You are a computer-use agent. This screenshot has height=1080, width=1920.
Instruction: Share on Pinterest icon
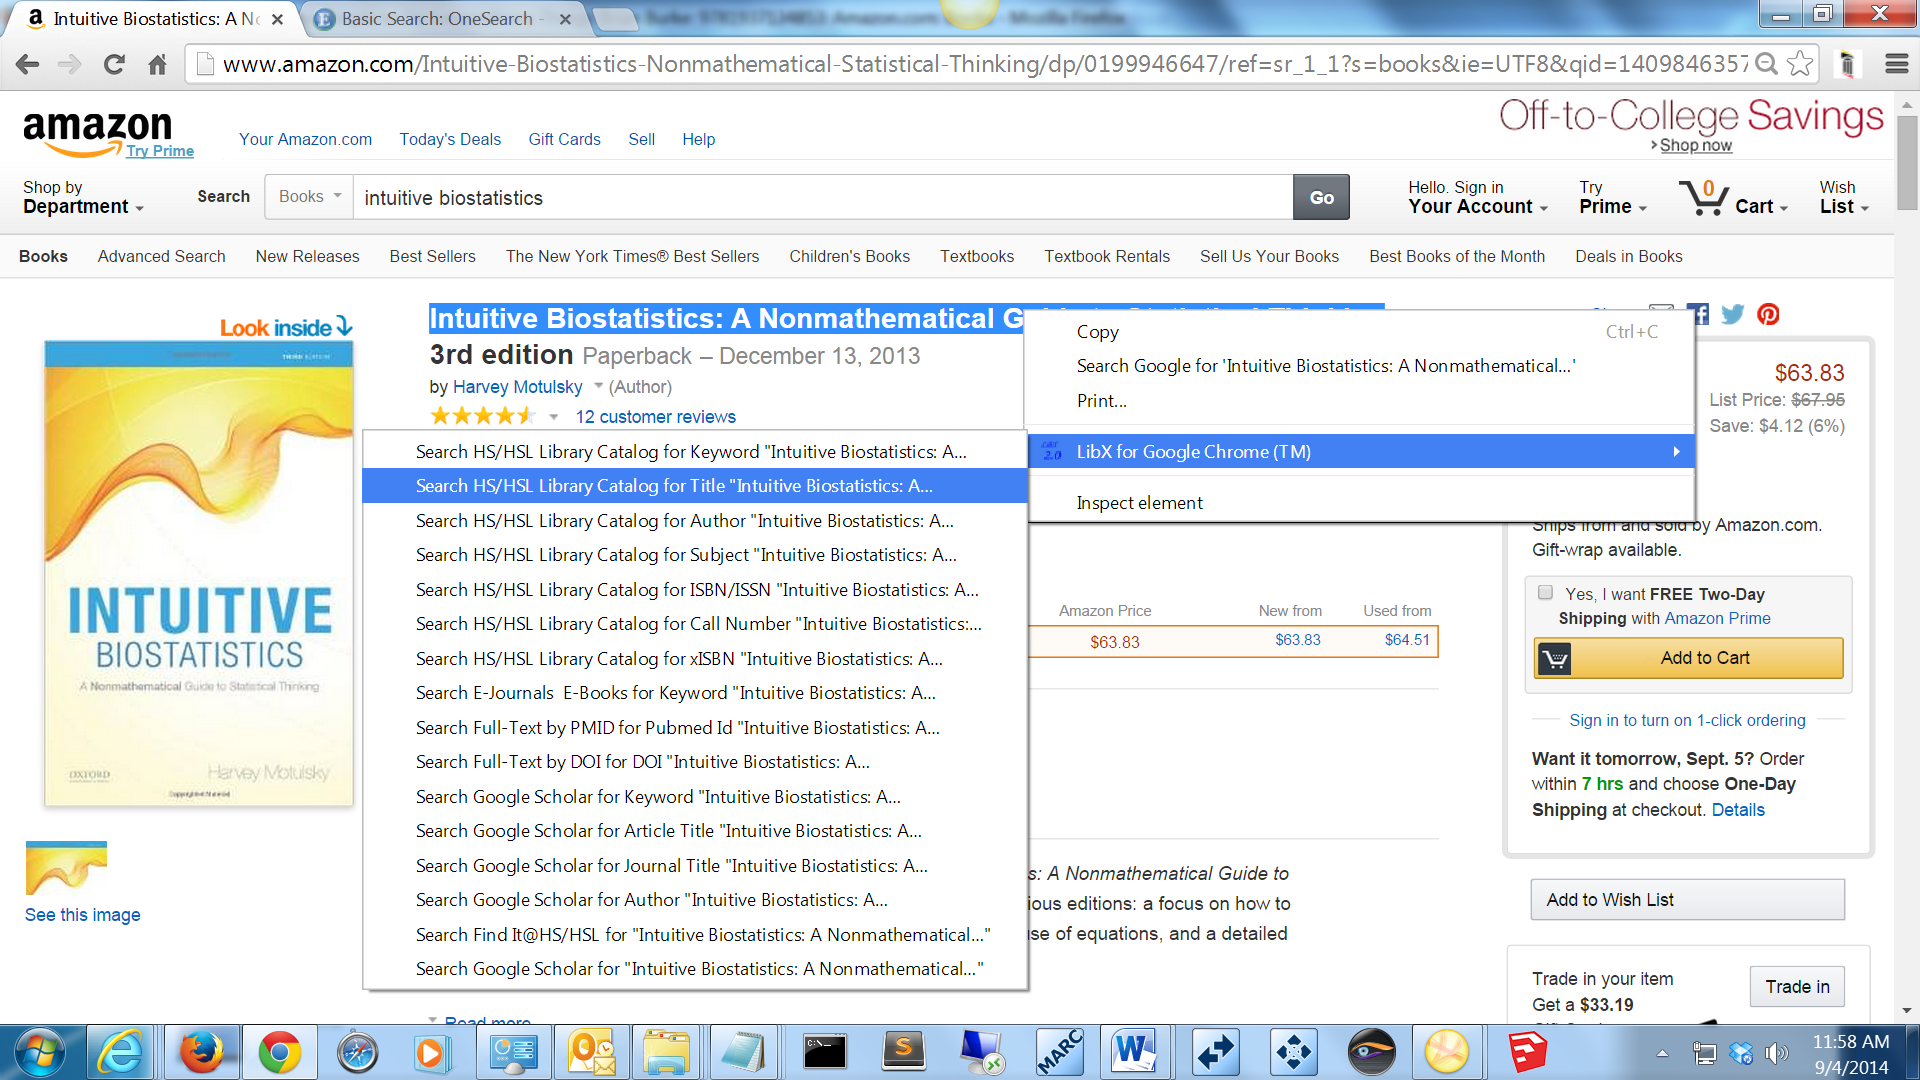click(x=1768, y=314)
